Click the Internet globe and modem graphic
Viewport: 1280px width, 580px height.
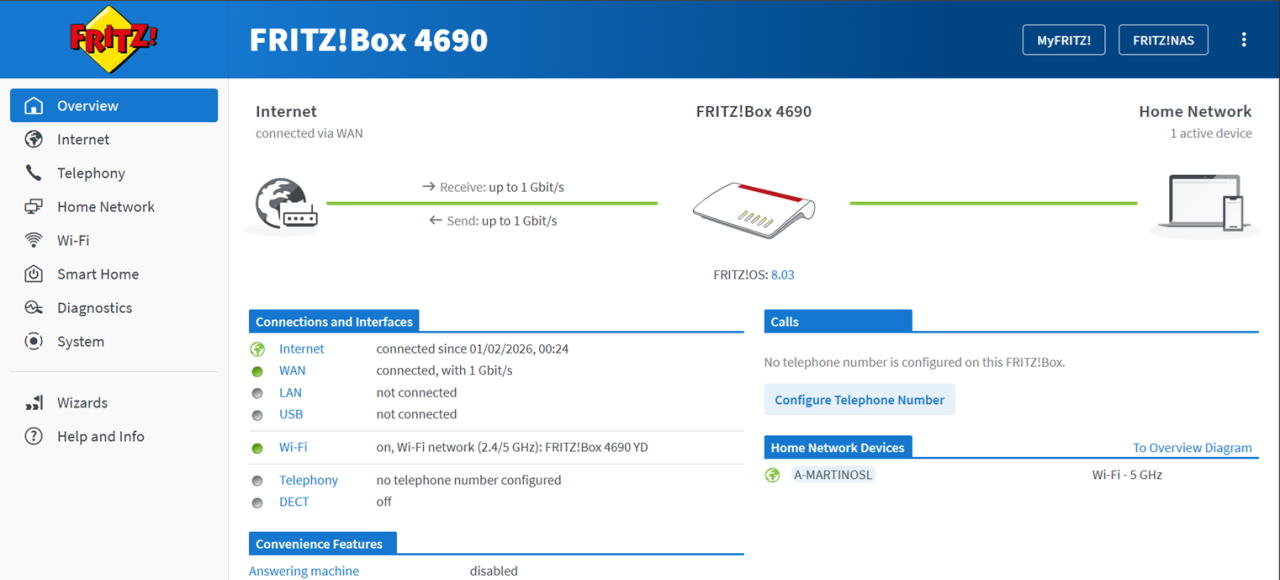pos(286,203)
